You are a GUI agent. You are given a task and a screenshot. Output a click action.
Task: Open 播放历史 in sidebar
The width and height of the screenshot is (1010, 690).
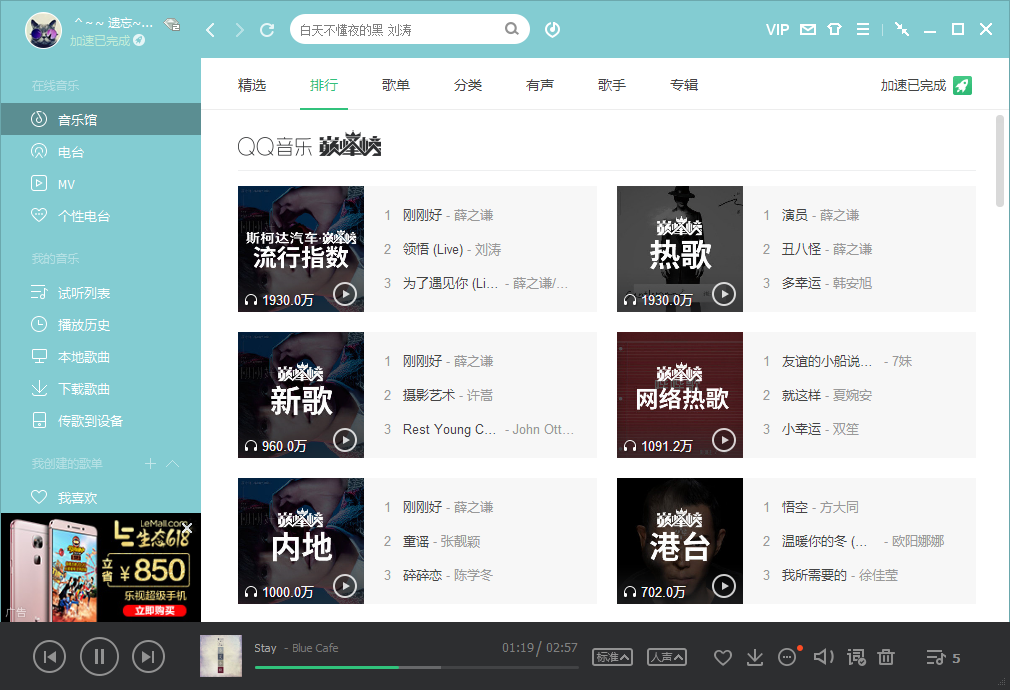pos(100,325)
